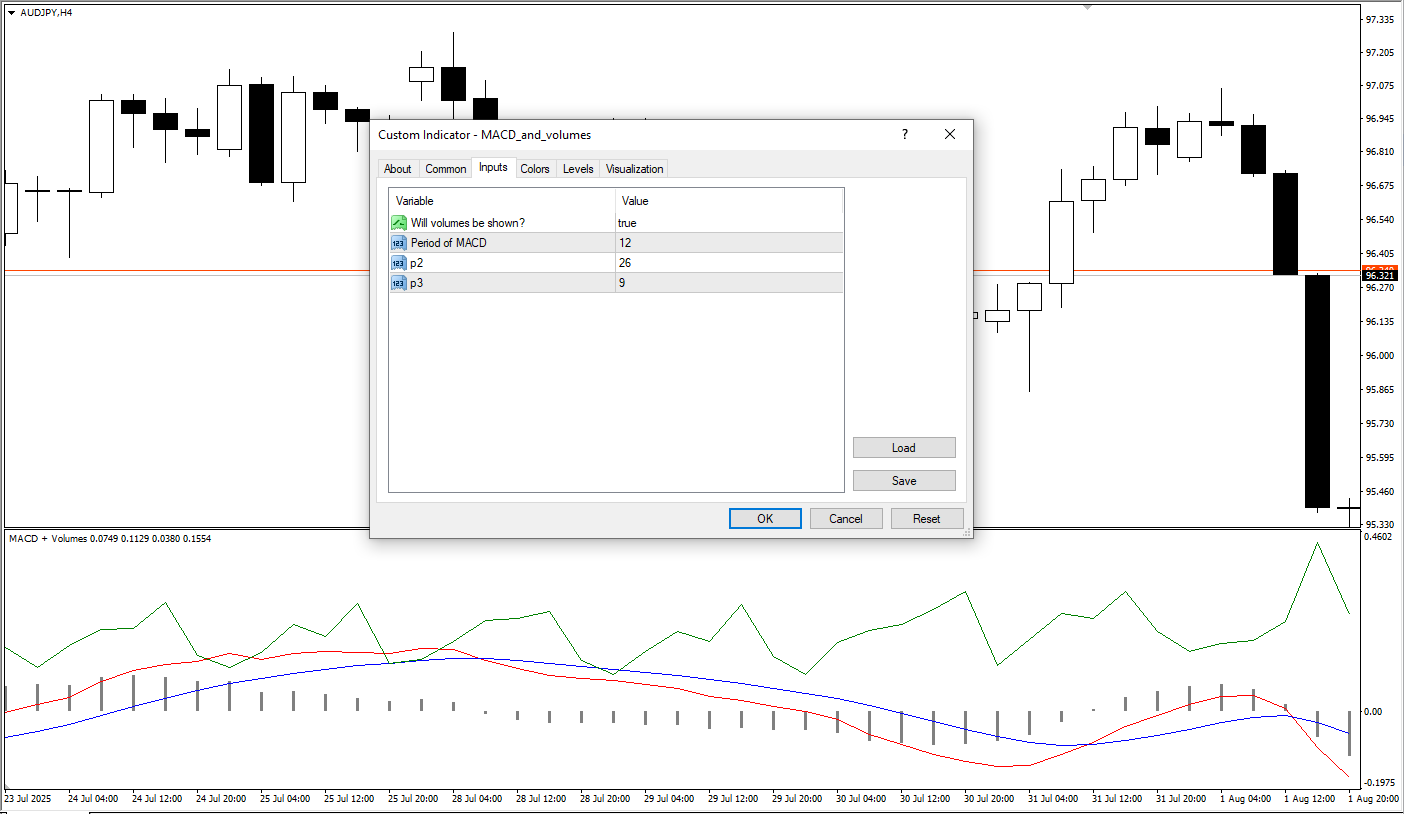Click the '28 Jul 04:00' time axis label
Image resolution: width=1404 pixels, height=814 pixels.
click(477, 799)
